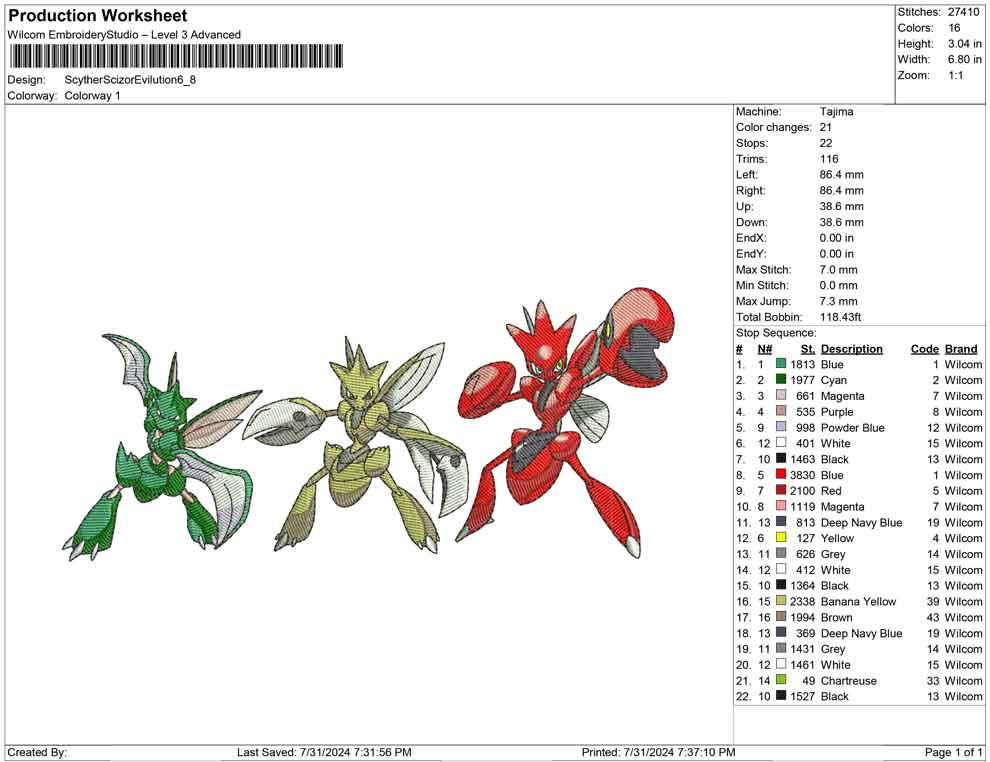Click the swatch for 998 Powder Blue
Image resolution: width=990 pixels, height=762 pixels.
[781, 427]
